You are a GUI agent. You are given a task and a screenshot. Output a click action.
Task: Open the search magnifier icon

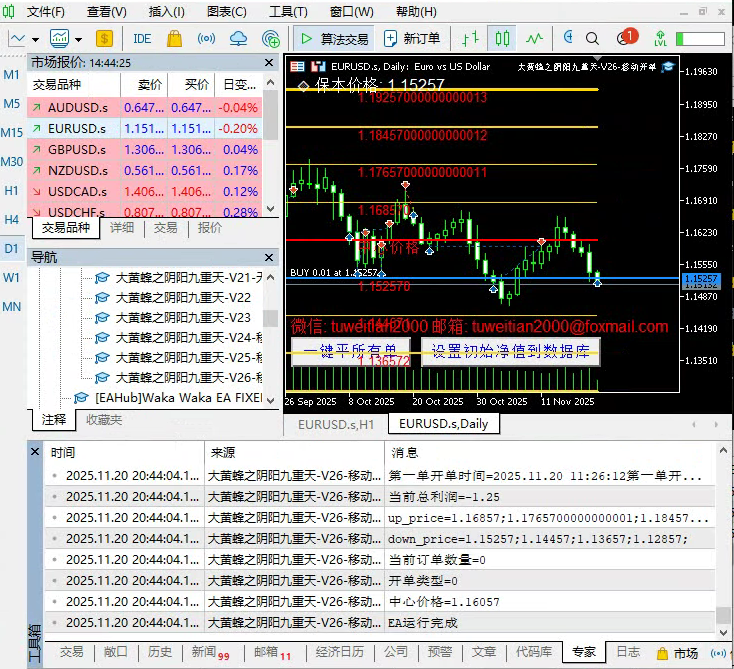(592, 39)
